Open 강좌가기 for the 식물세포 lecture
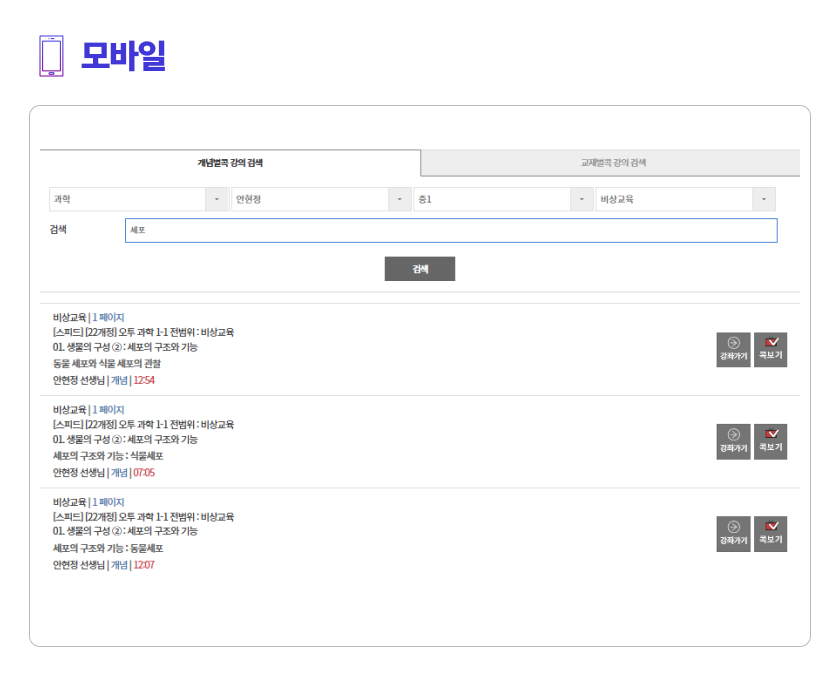The width and height of the screenshot is (840, 700). point(733,442)
